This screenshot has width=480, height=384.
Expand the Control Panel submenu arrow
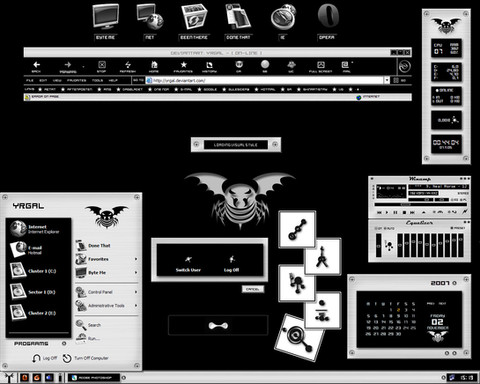point(136,292)
